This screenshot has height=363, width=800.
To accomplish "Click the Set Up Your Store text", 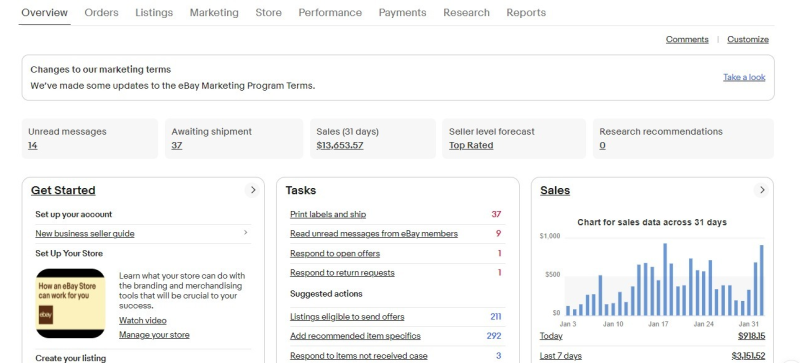I will (x=69, y=253).
